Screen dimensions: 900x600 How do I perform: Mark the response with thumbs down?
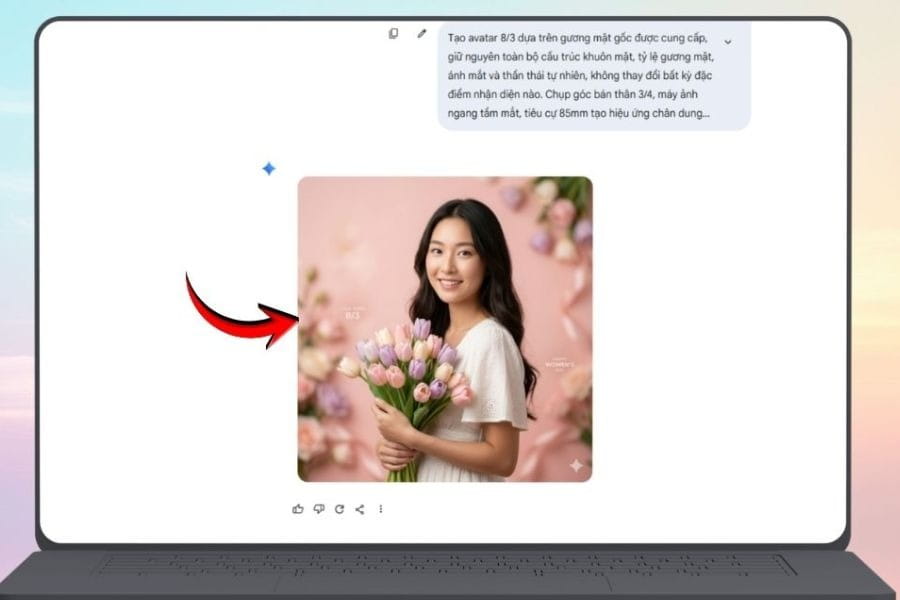[x=319, y=509]
